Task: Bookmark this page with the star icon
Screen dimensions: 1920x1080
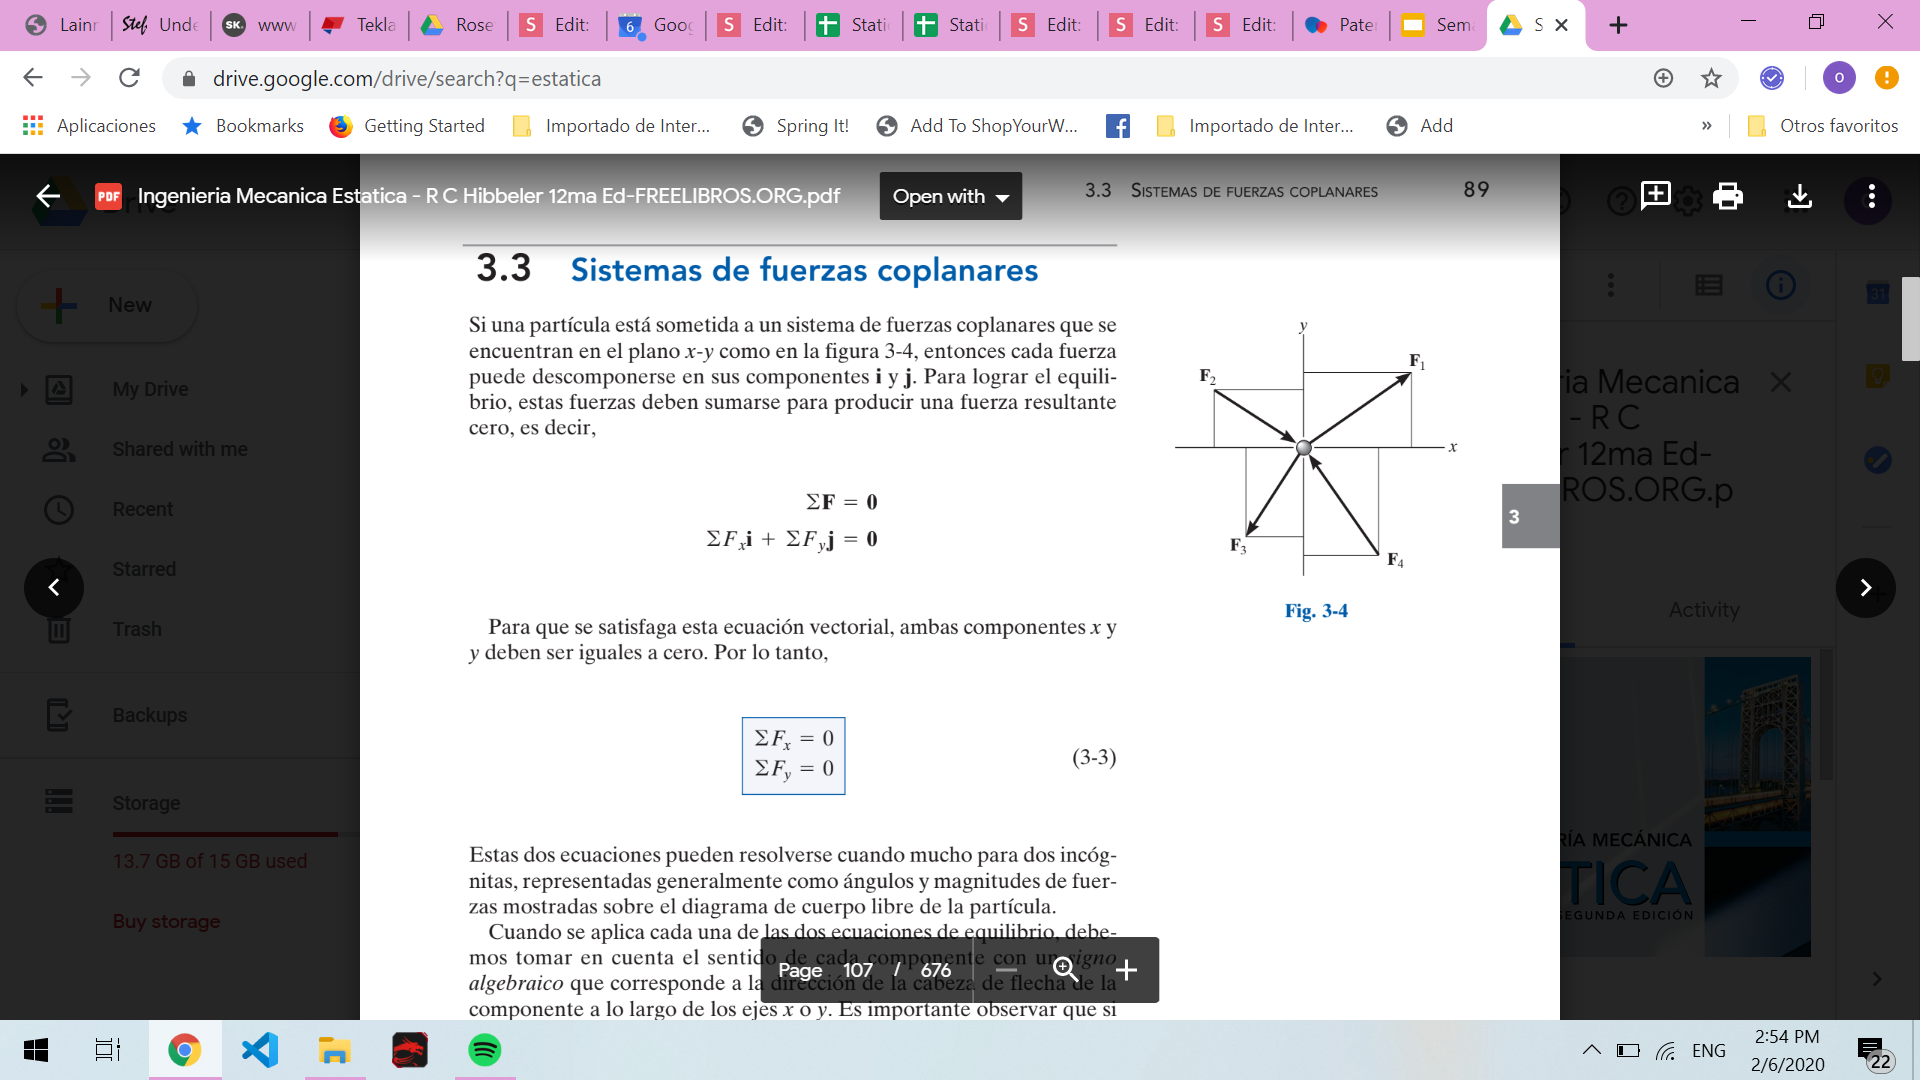Action: [1711, 78]
